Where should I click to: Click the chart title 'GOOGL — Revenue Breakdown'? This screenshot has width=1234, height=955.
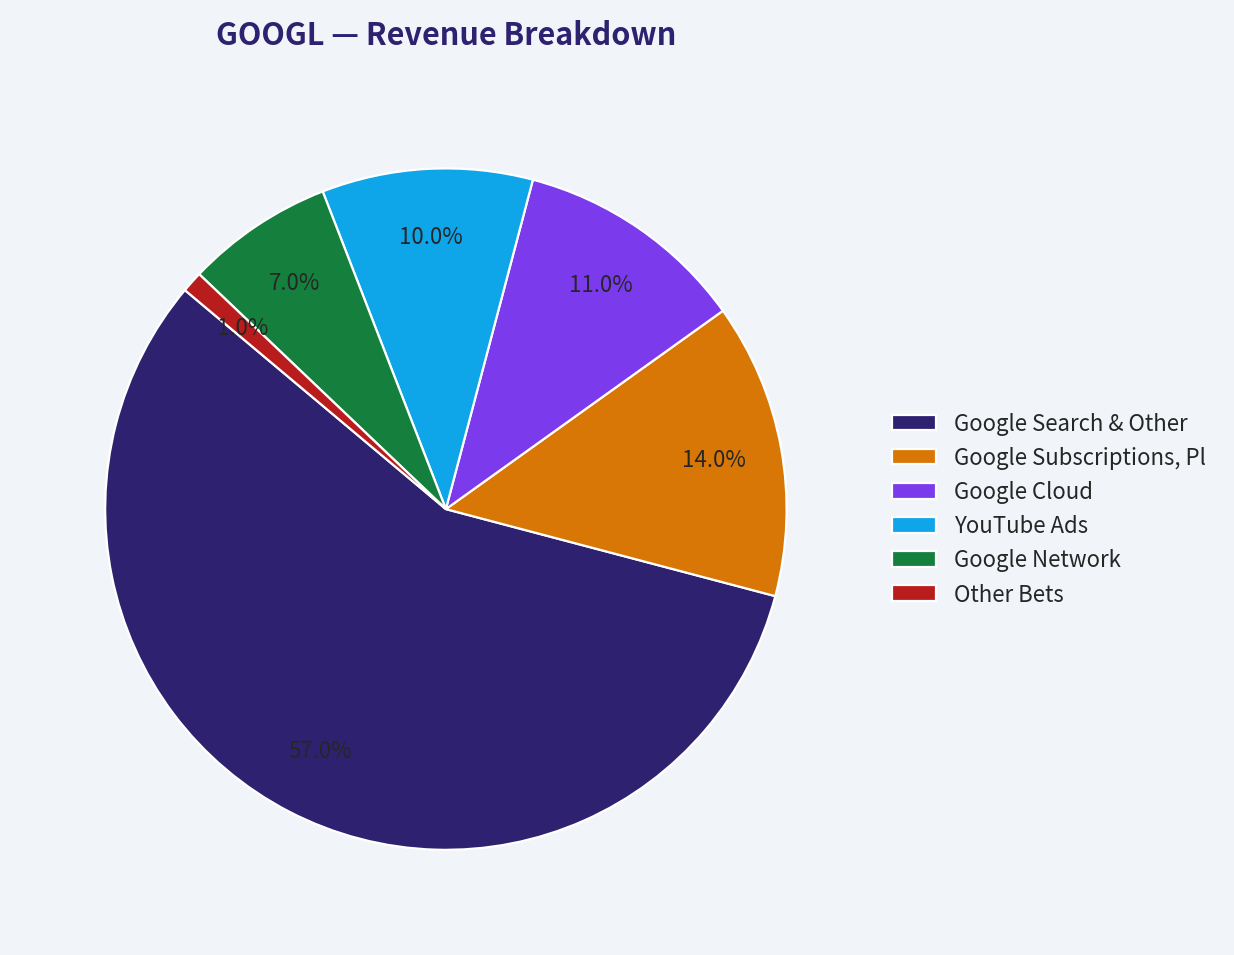pos(446,34)
